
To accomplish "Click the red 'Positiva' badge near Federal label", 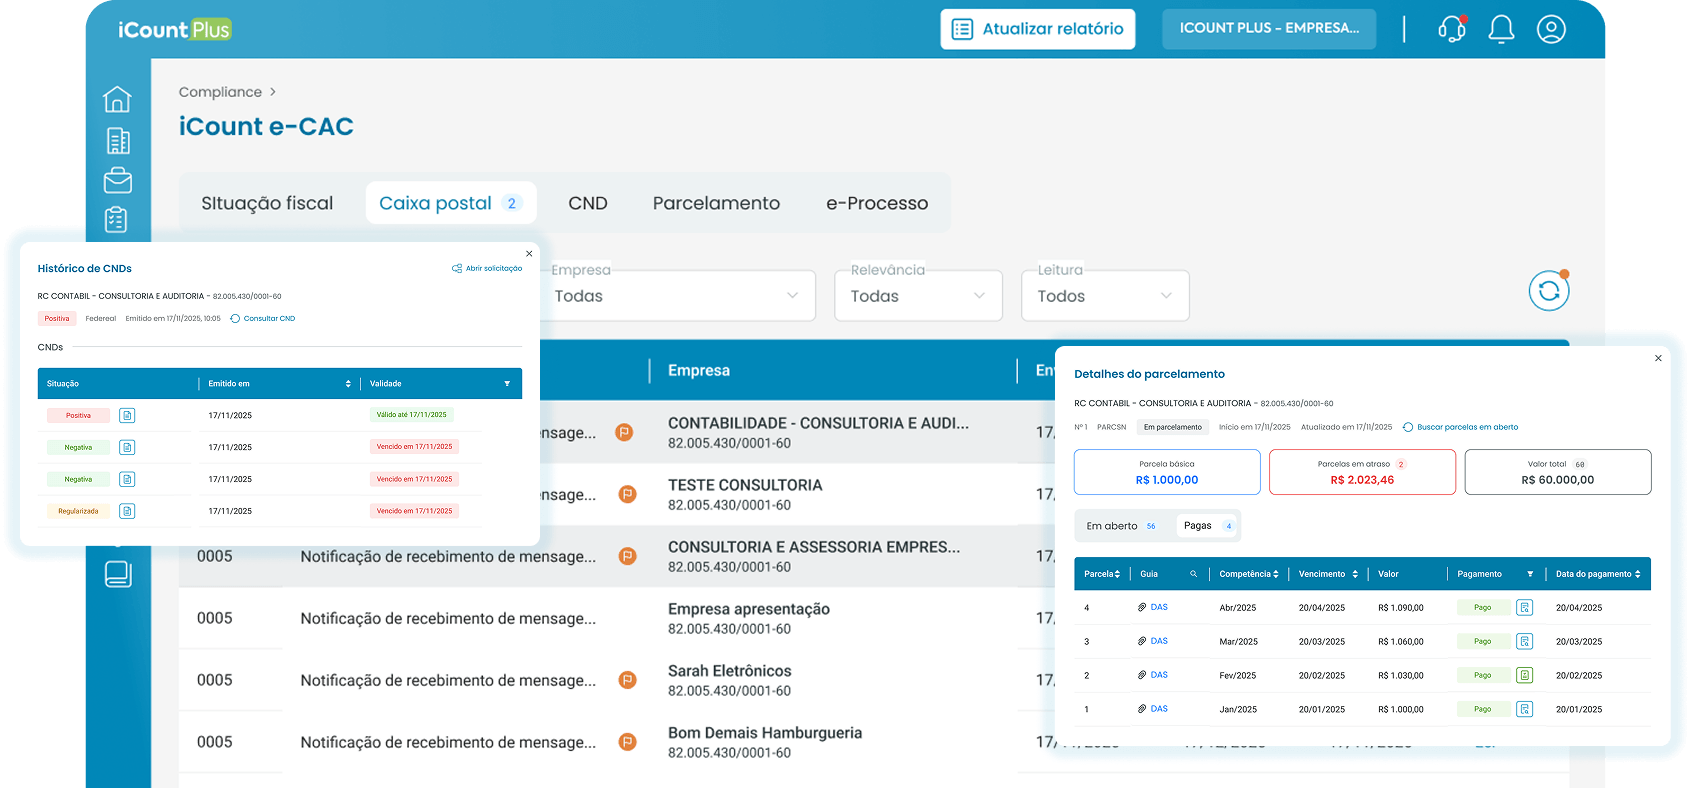I will tap(57, 319).
